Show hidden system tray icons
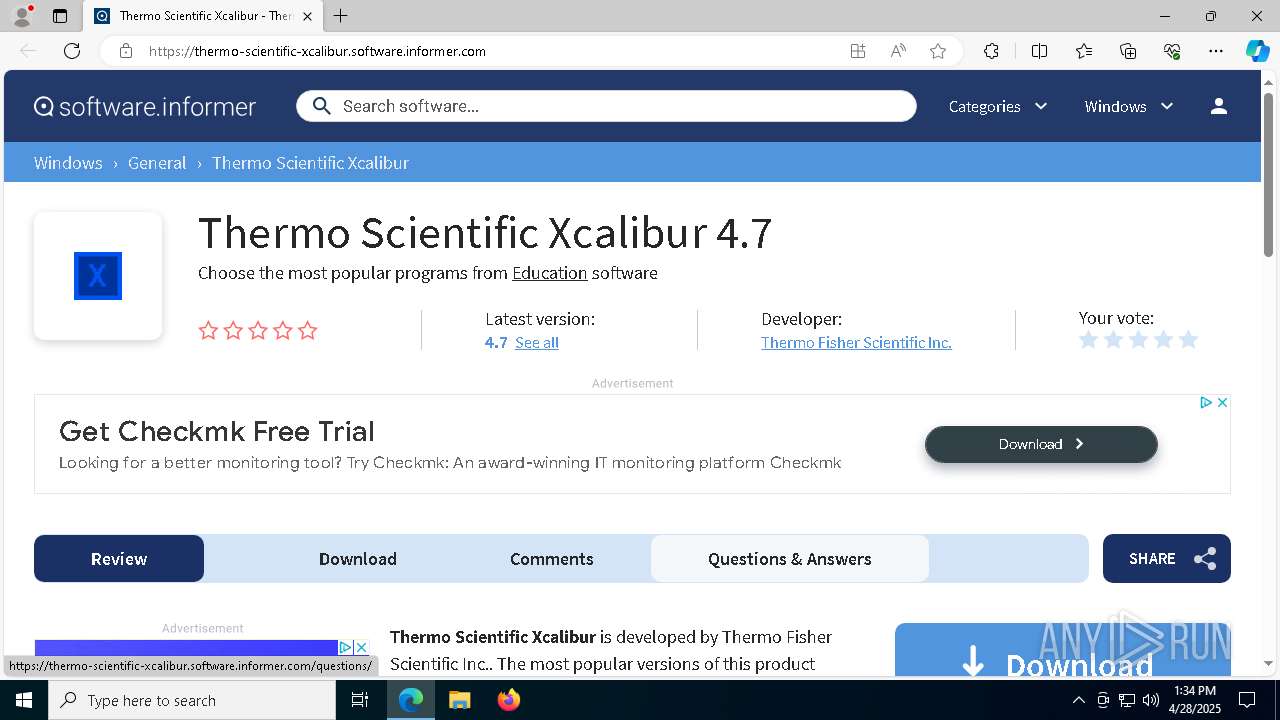 coord(1078,700)
